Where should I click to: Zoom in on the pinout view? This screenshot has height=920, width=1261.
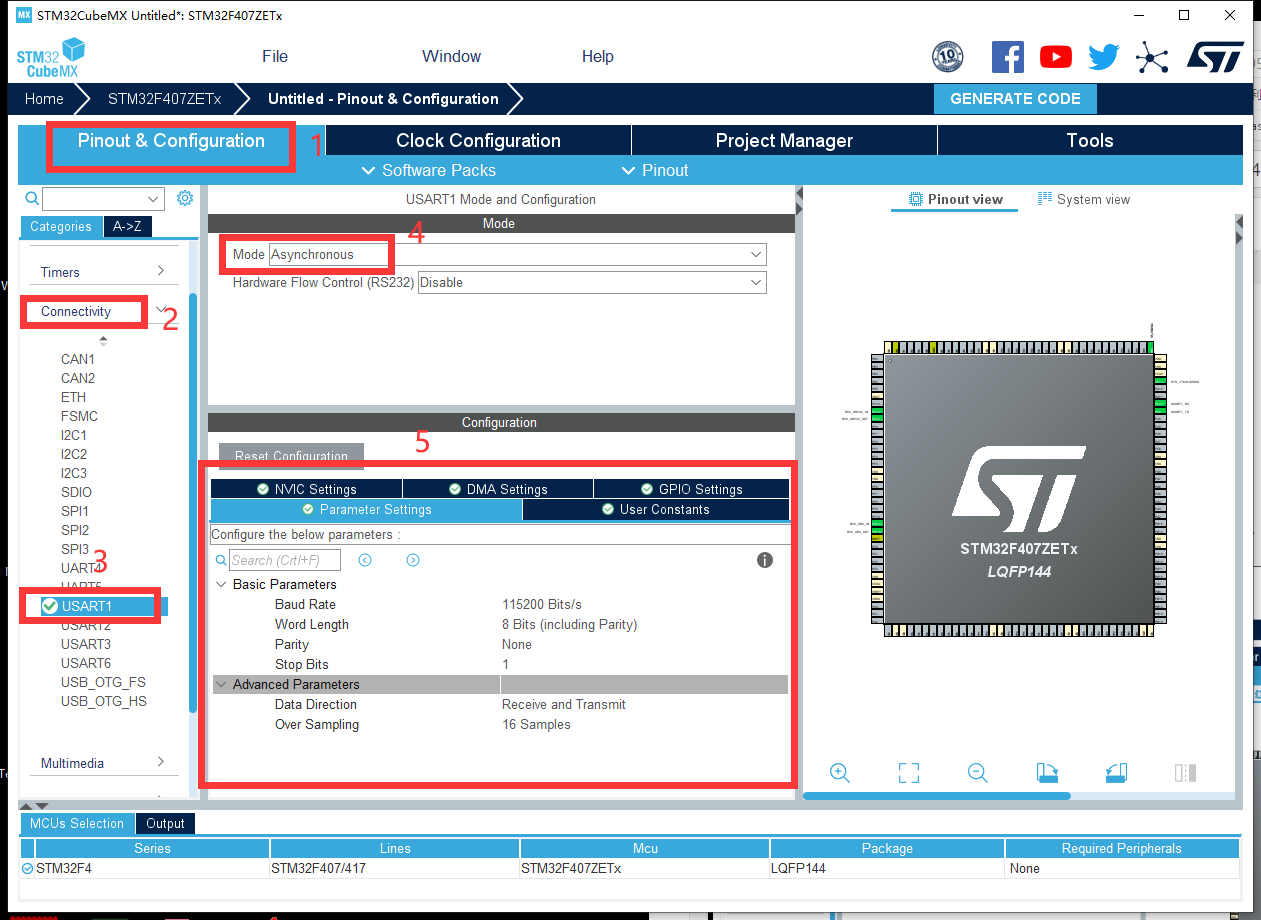coord(840,772)
